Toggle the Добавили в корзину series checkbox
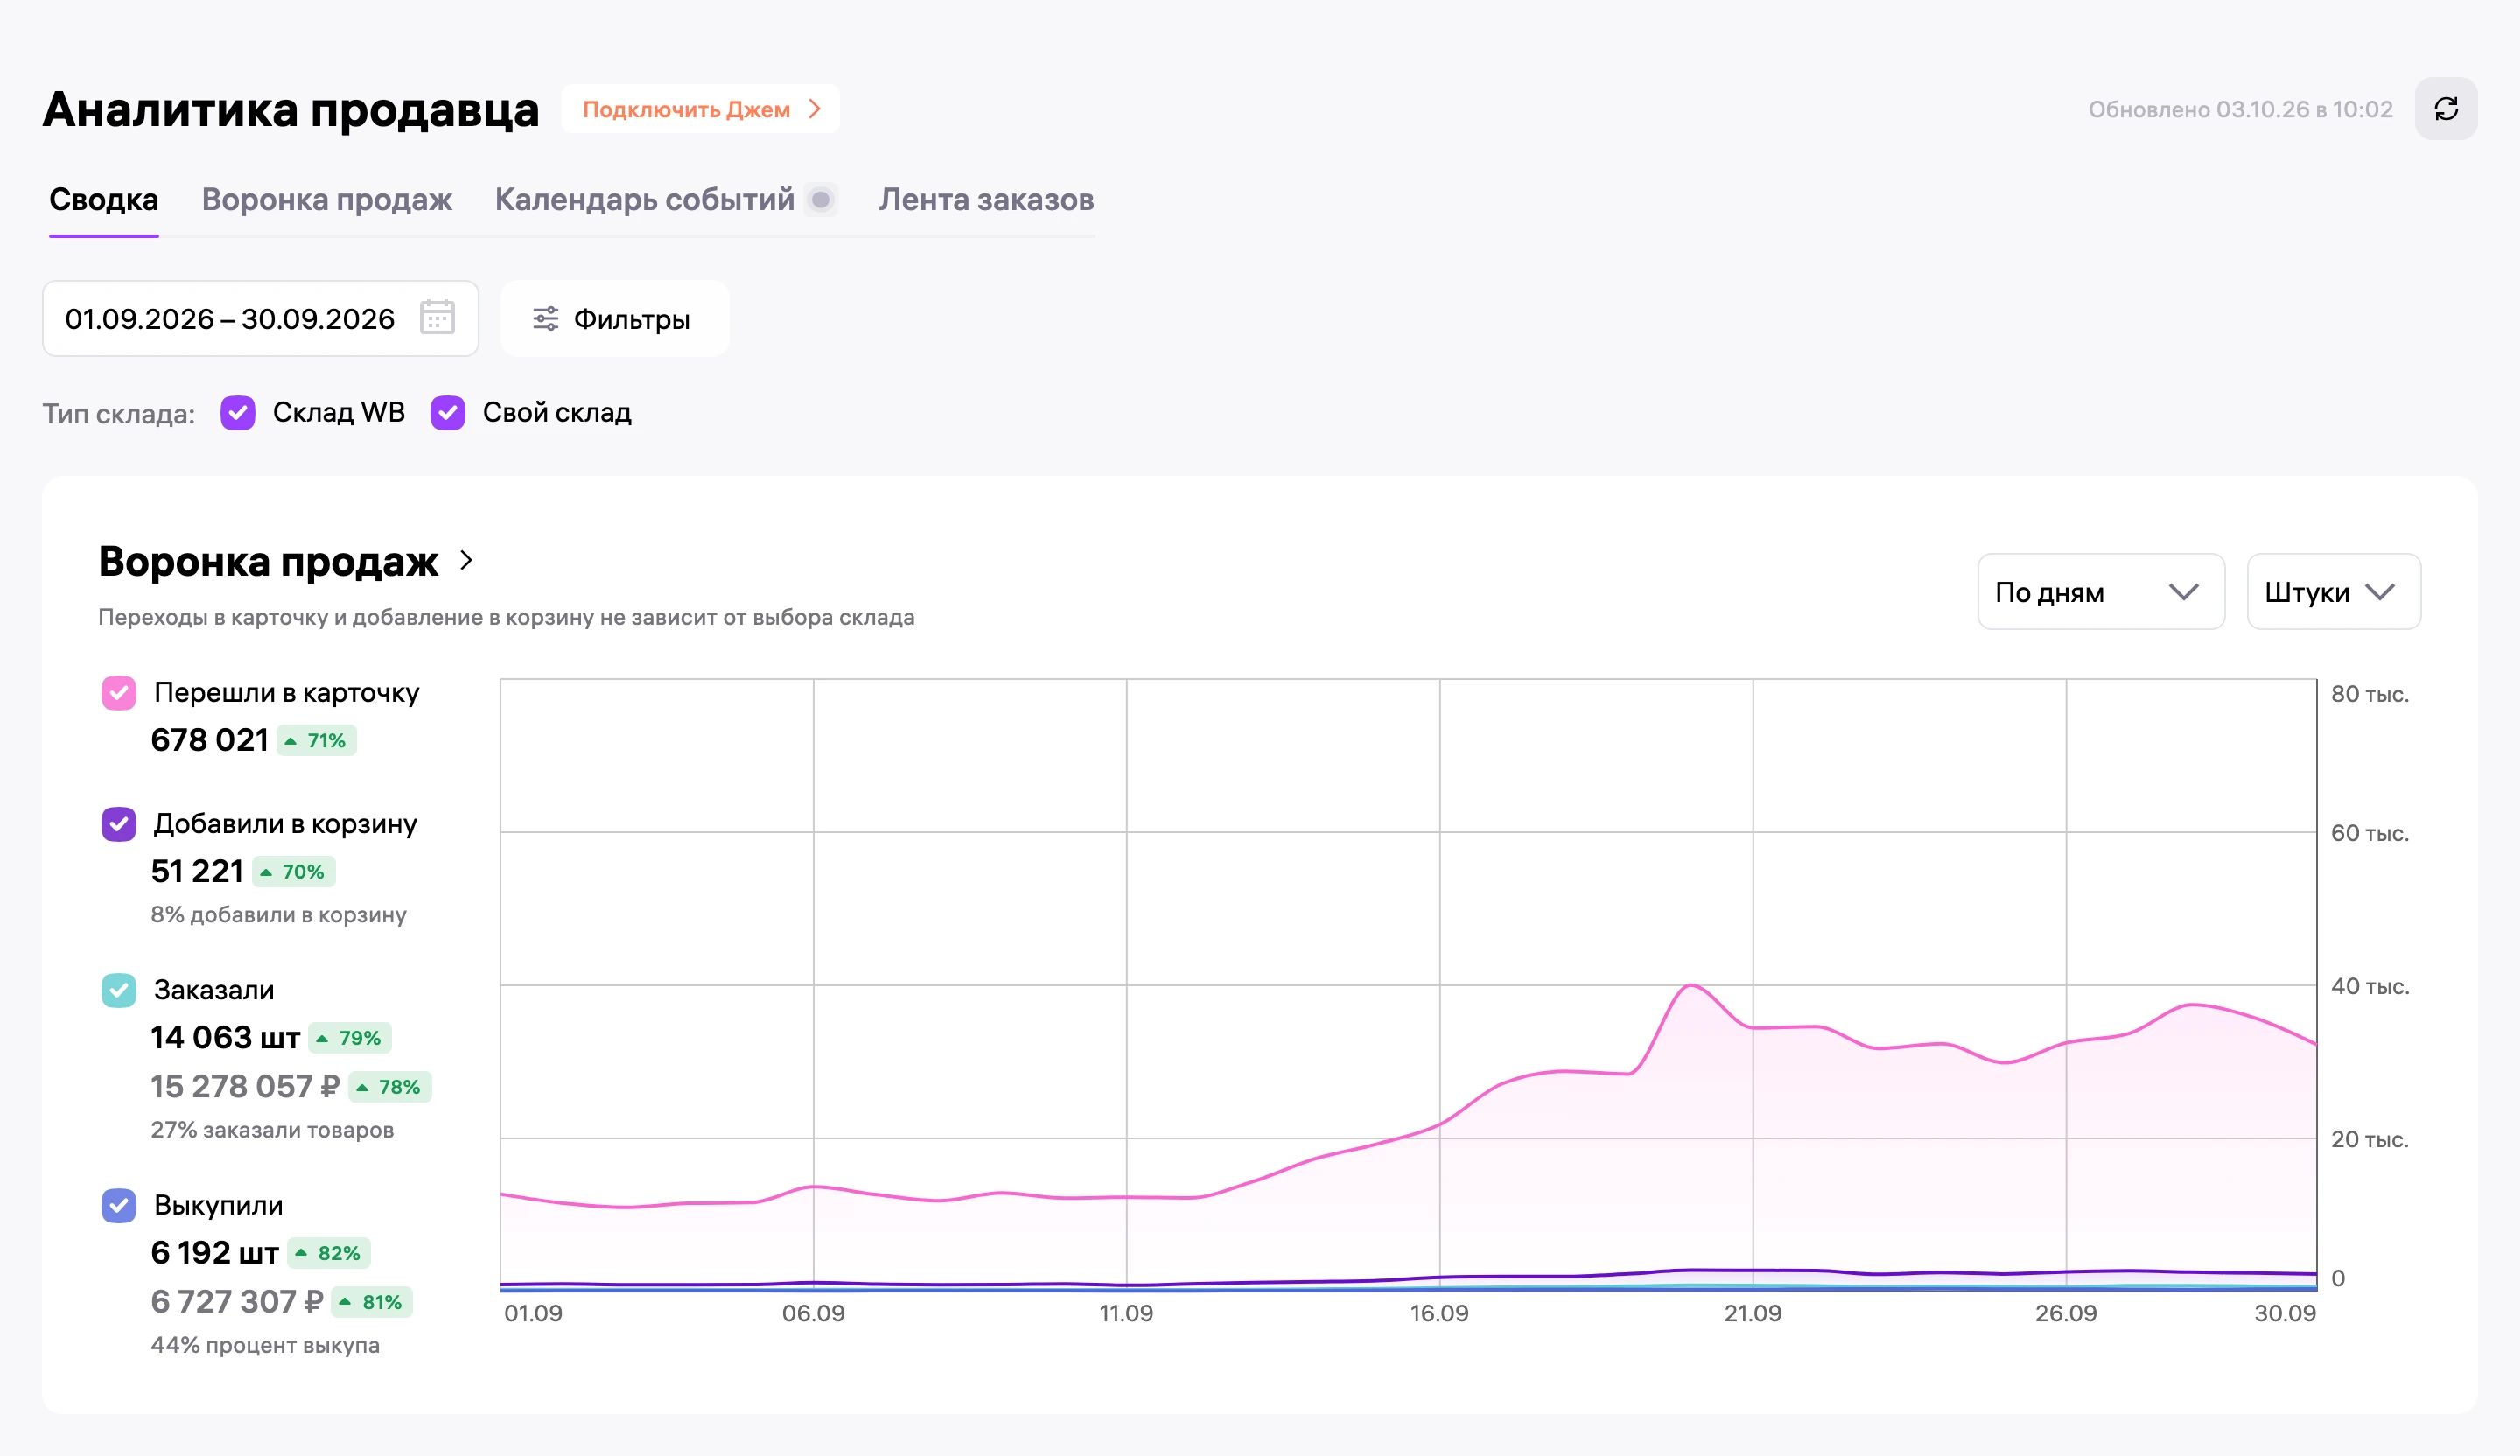Screen dimensions: 2520x1456 coord(119,824)
